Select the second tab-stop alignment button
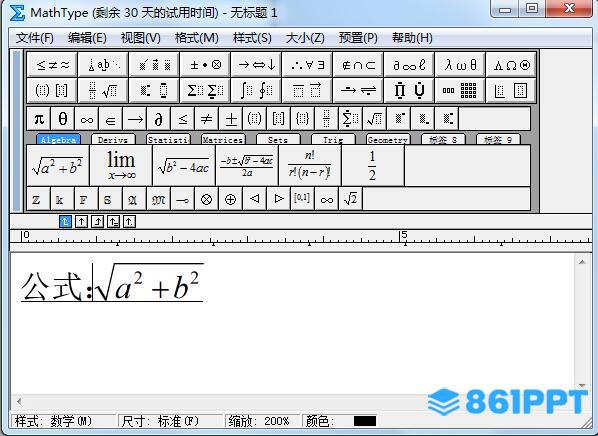 pyautogui.click(x=81, y=222)
